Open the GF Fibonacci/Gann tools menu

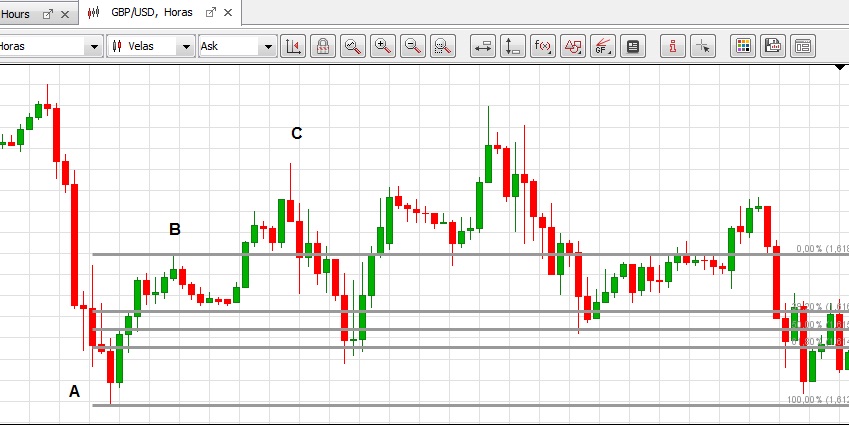coord(603,46)
